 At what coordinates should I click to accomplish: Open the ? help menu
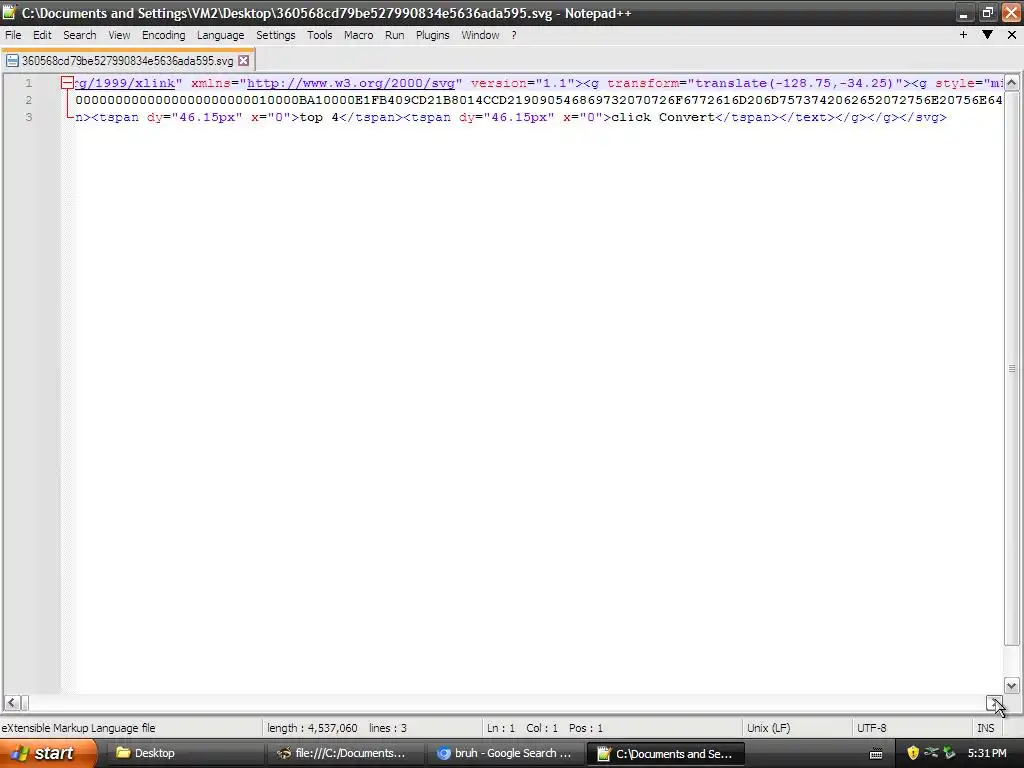tap(514, 35)
